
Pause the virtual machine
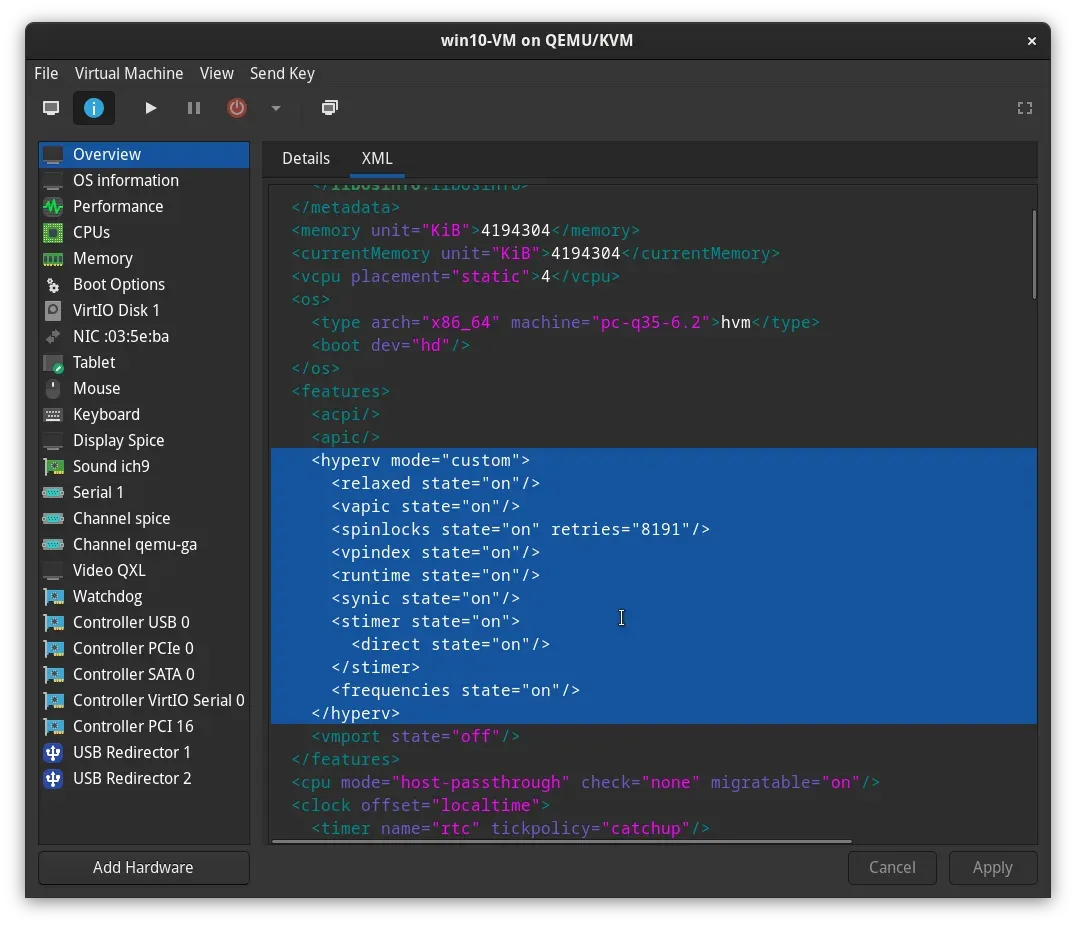click(194, 108)
